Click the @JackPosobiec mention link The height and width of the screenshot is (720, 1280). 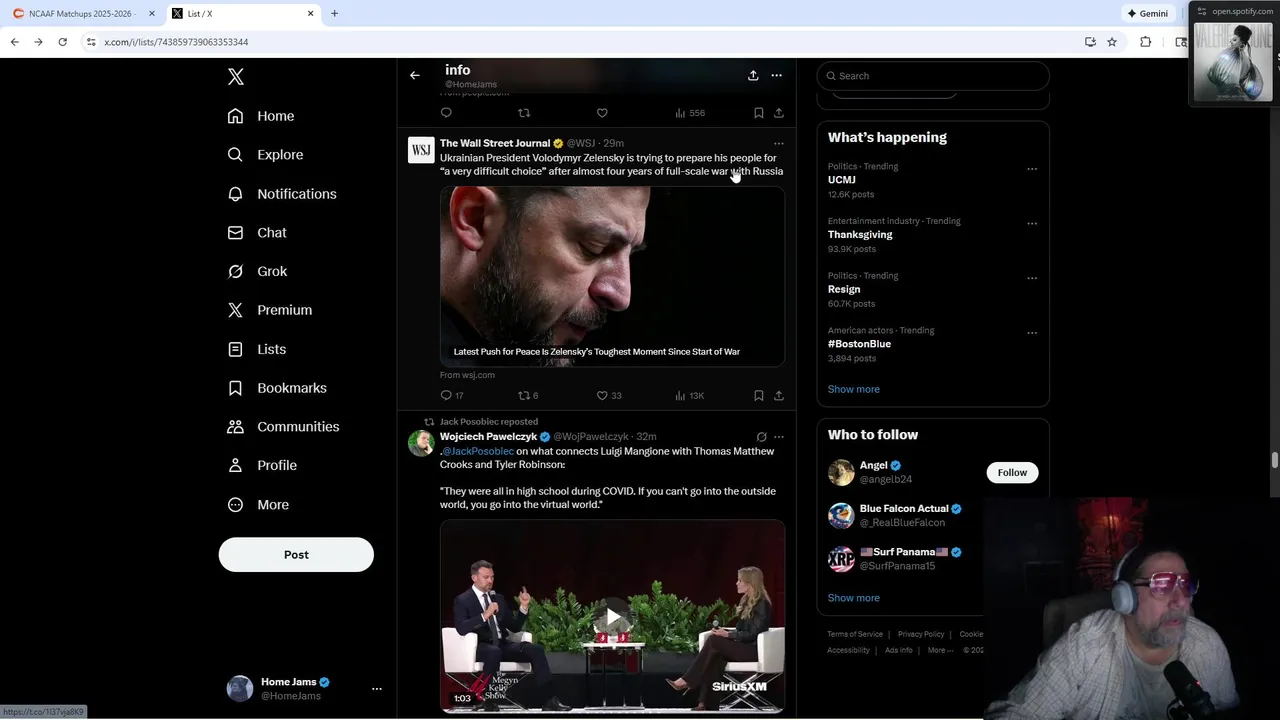[x=478, y=451]
